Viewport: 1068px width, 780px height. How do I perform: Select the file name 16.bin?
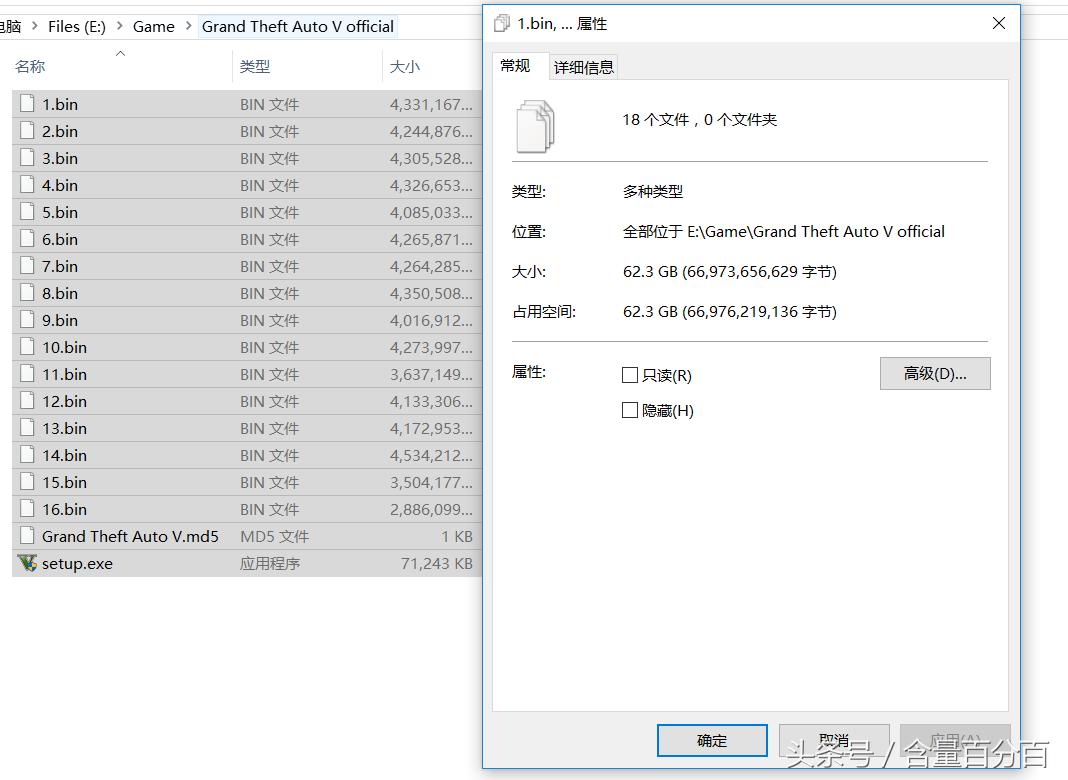(65, 510)
